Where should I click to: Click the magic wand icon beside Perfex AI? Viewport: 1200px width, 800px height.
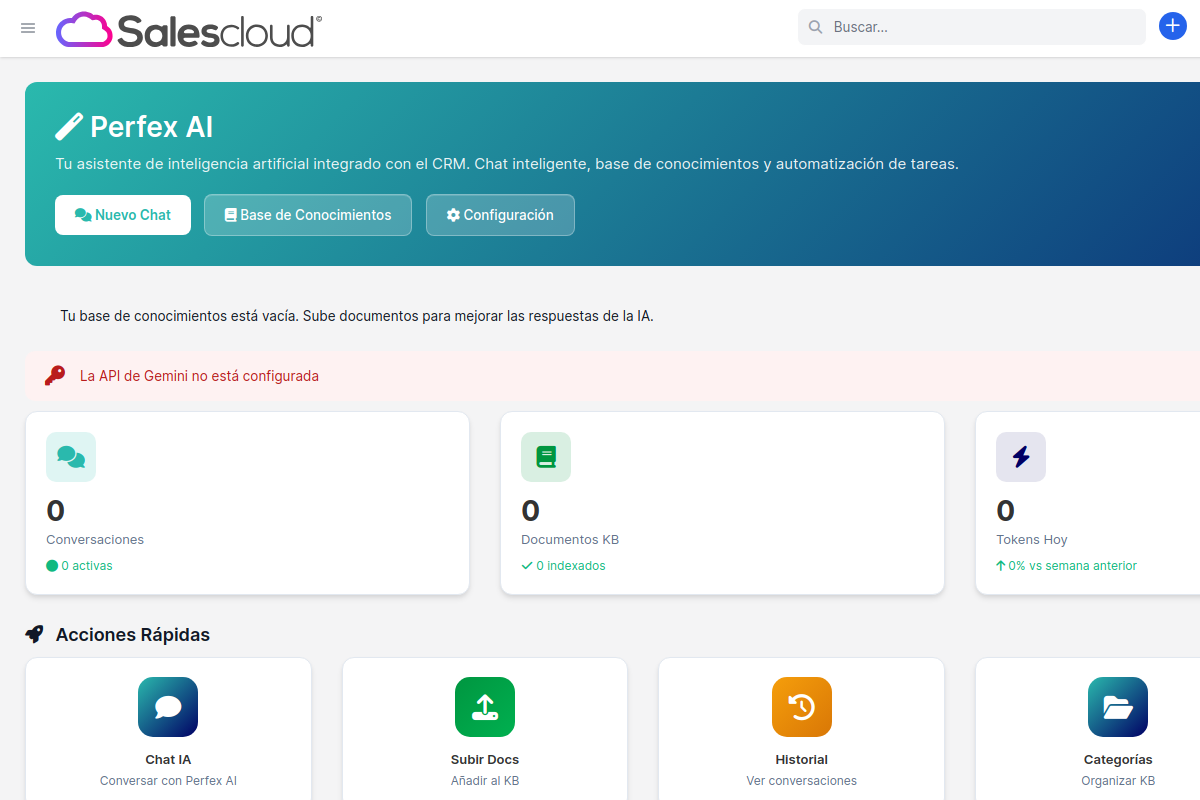tap(69, 127)
